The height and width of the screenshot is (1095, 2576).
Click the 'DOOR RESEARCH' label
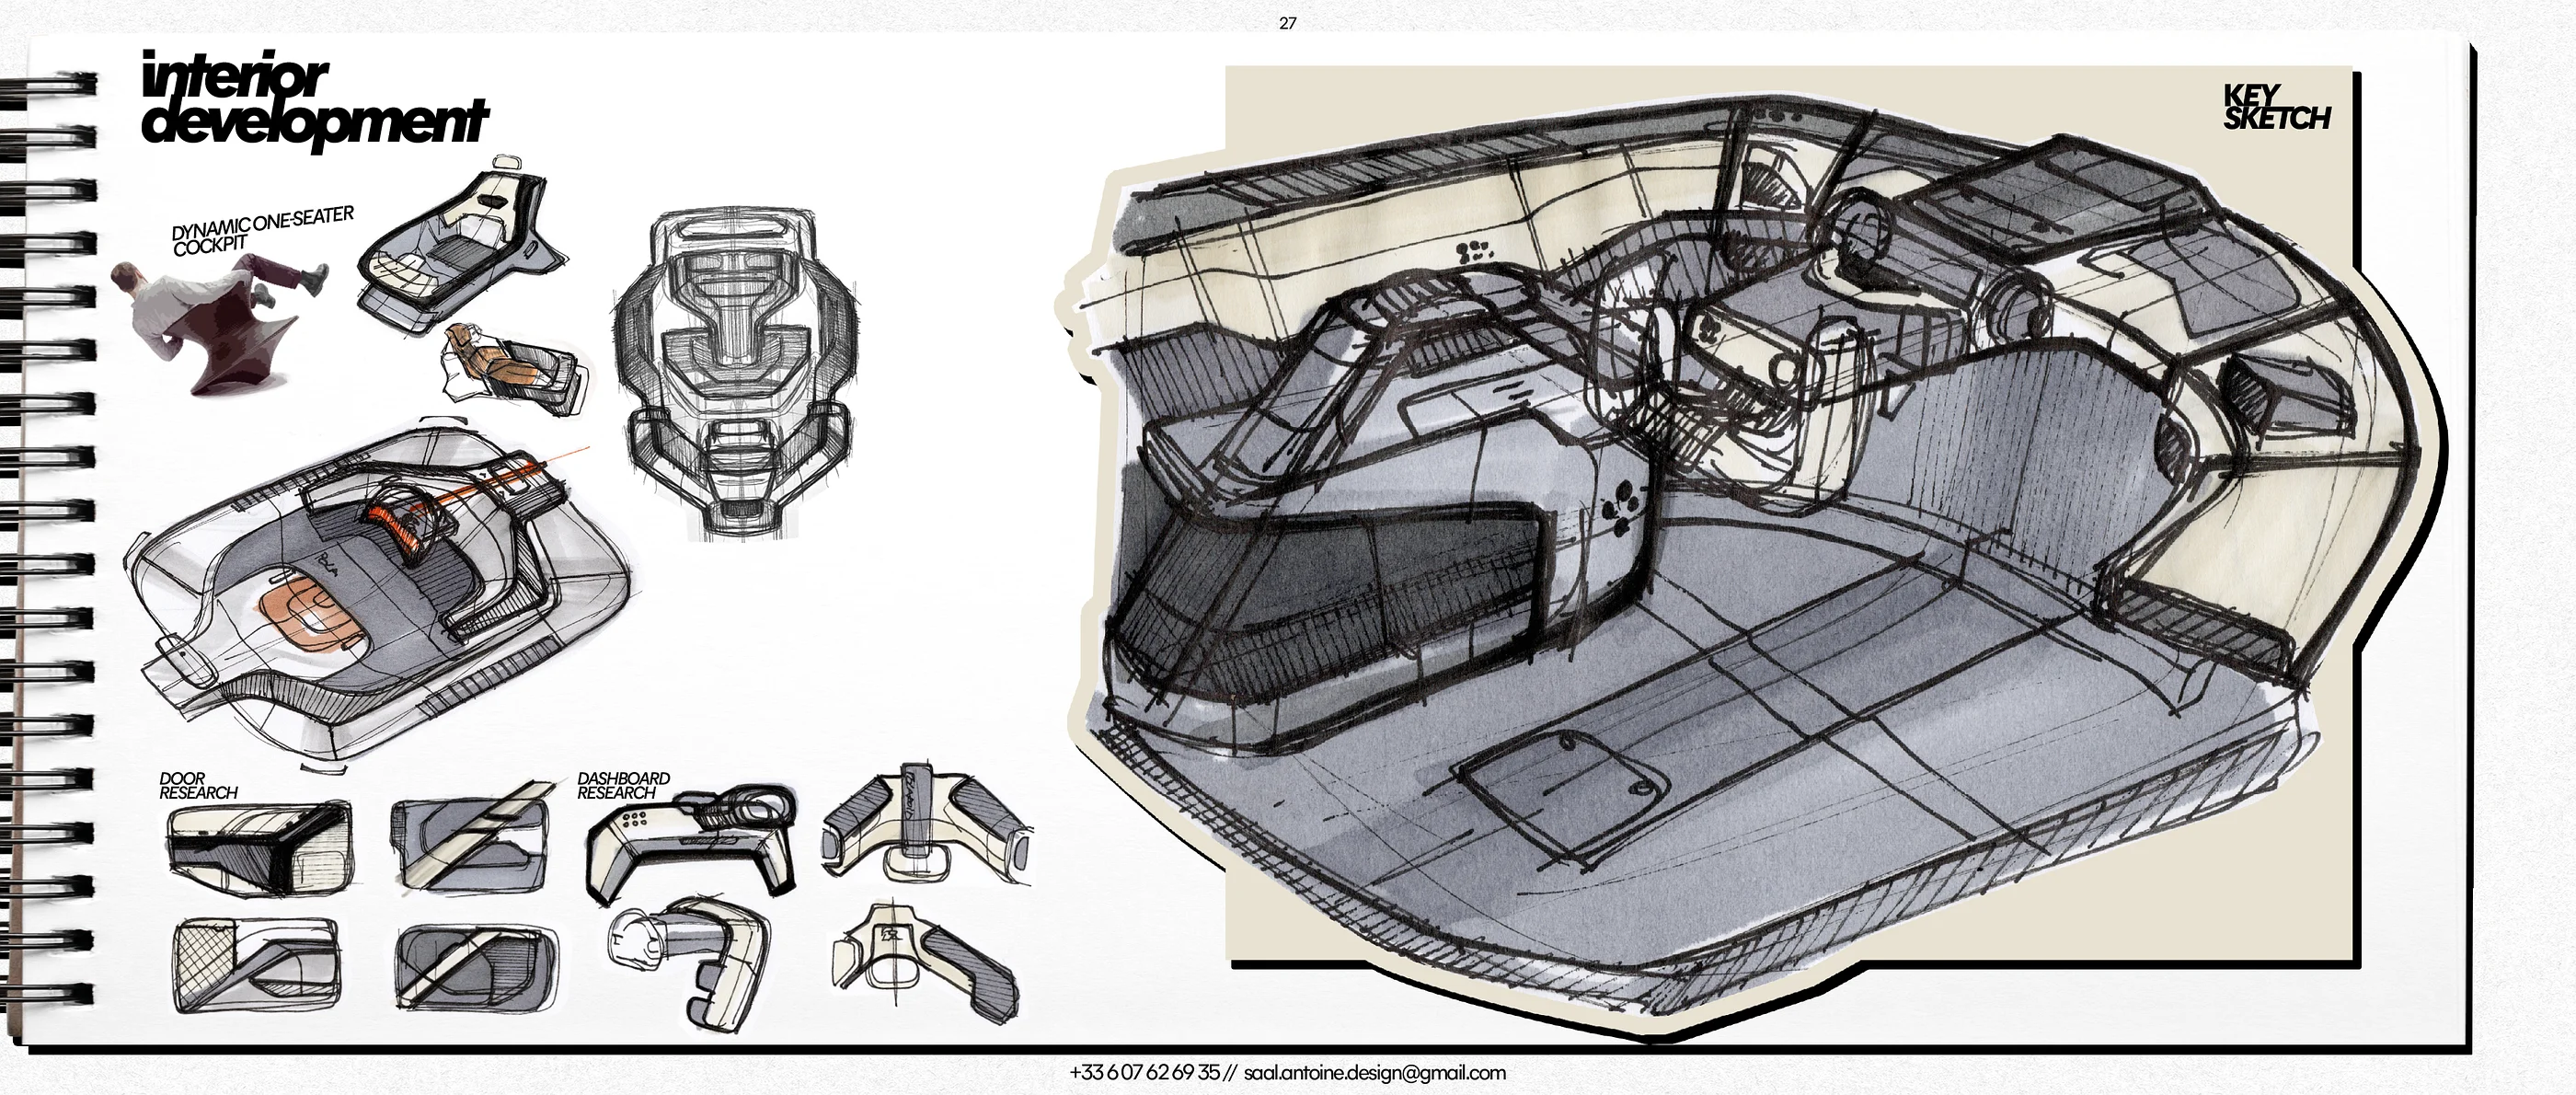(x=197, y=785)
